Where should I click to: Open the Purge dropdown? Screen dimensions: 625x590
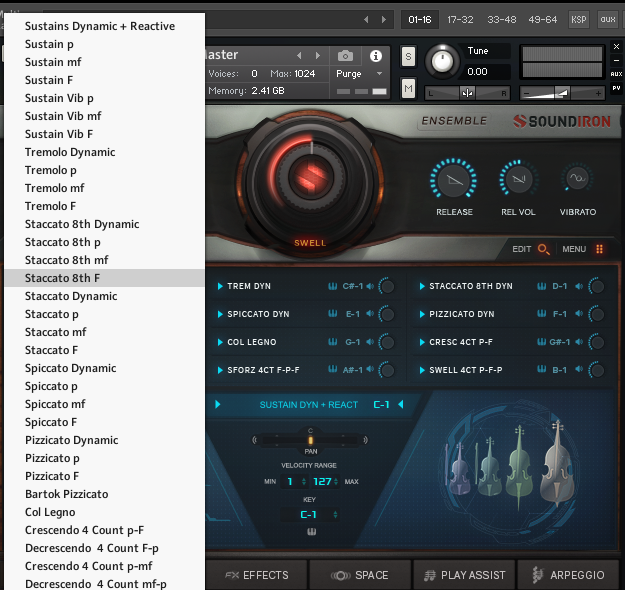point(359,74)
